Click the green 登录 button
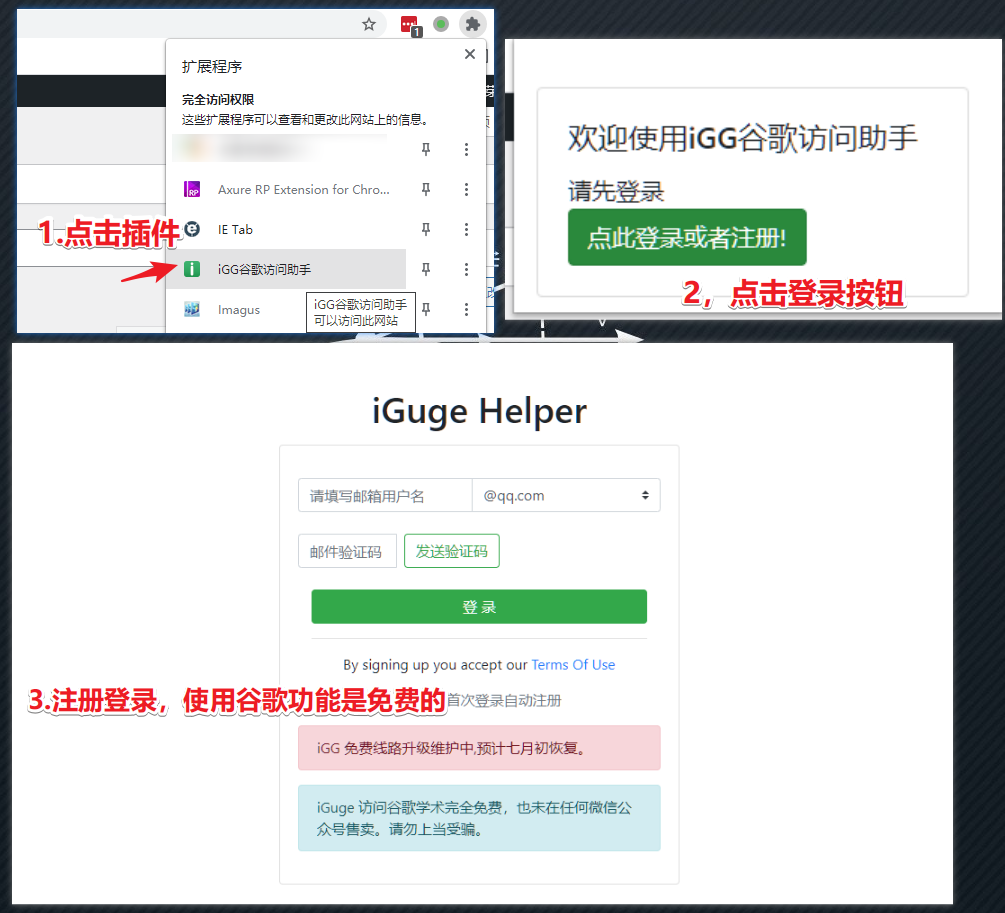This screenshot has height=913, width=1005. (x=479, y=607)
